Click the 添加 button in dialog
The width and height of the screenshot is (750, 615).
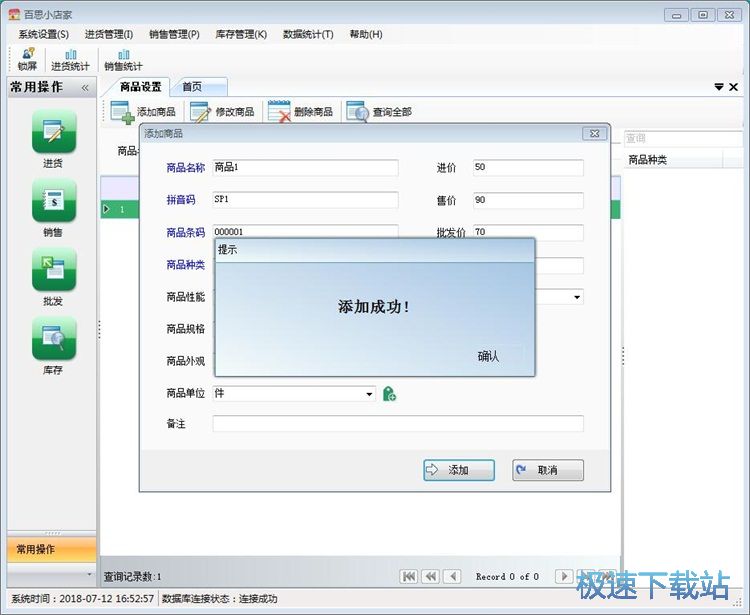[459, 470]
